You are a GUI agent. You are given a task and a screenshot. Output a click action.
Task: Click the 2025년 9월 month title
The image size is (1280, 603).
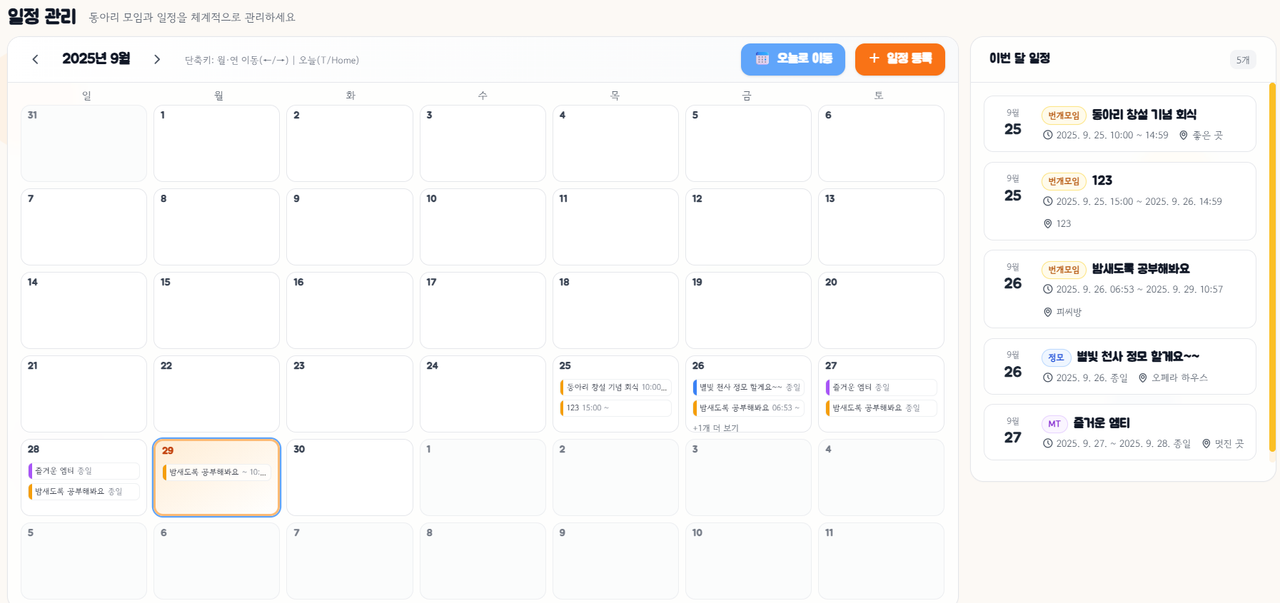tap(96, 59)
